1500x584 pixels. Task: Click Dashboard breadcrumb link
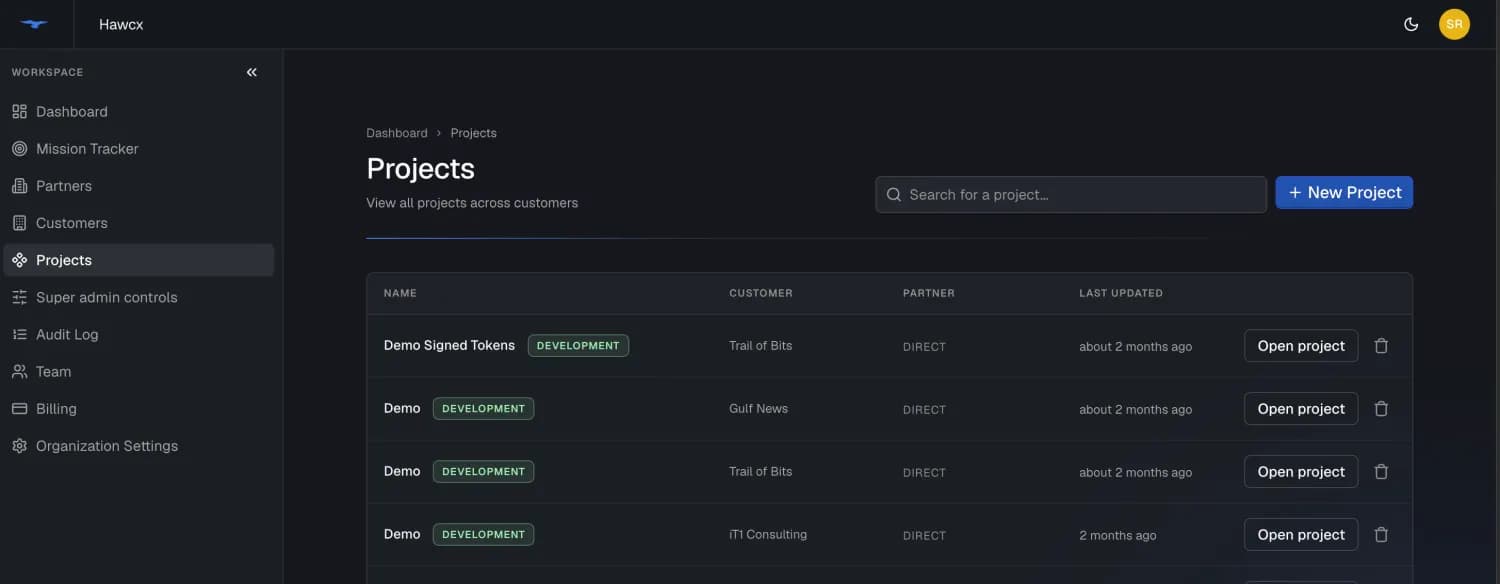point(397,133)
